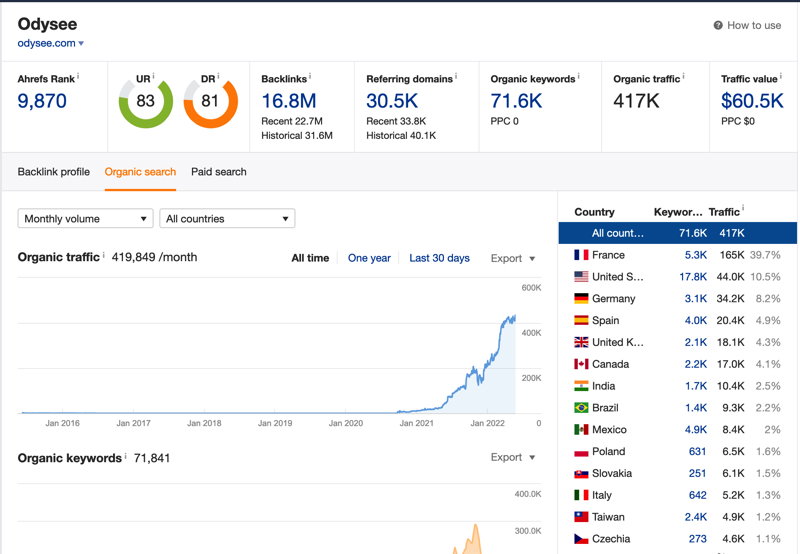Click the France flag icon
The image size is (800, 554).
(x=581, y=255)
